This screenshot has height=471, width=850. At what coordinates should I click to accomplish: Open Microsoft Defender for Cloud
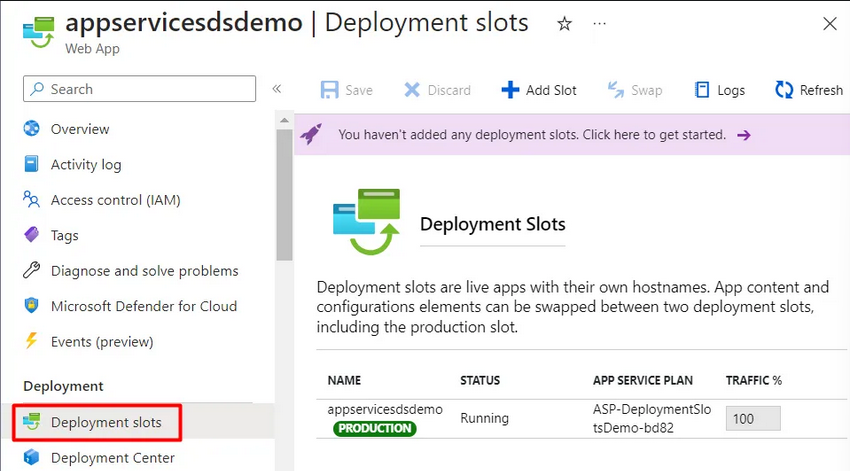pyautogui.click(x=144, y=306)
